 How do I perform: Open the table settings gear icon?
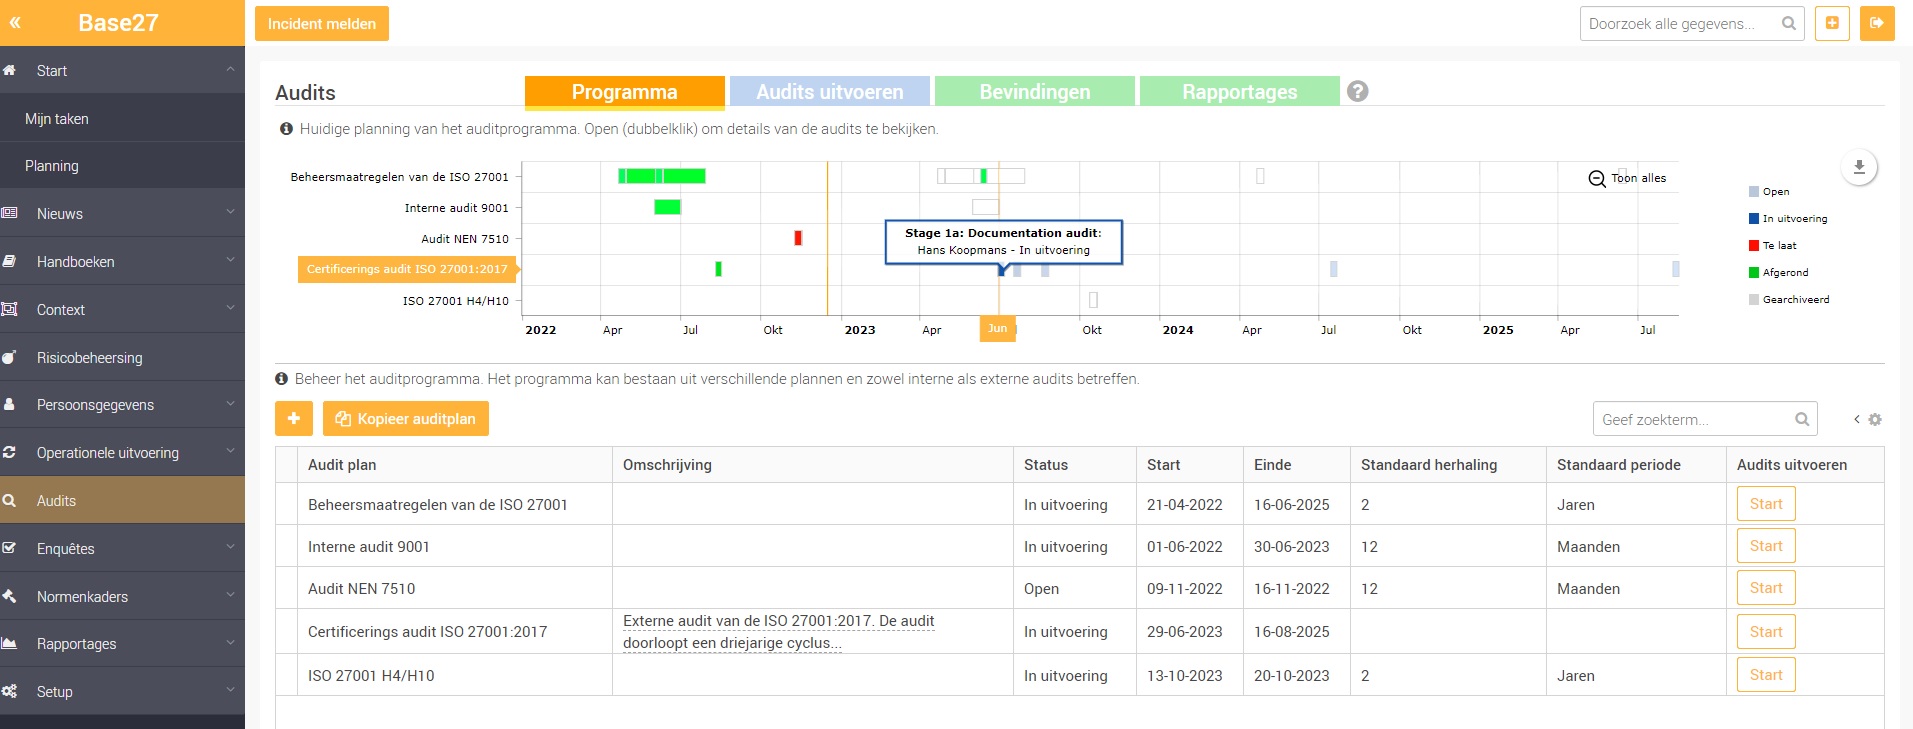[1875, 420]
